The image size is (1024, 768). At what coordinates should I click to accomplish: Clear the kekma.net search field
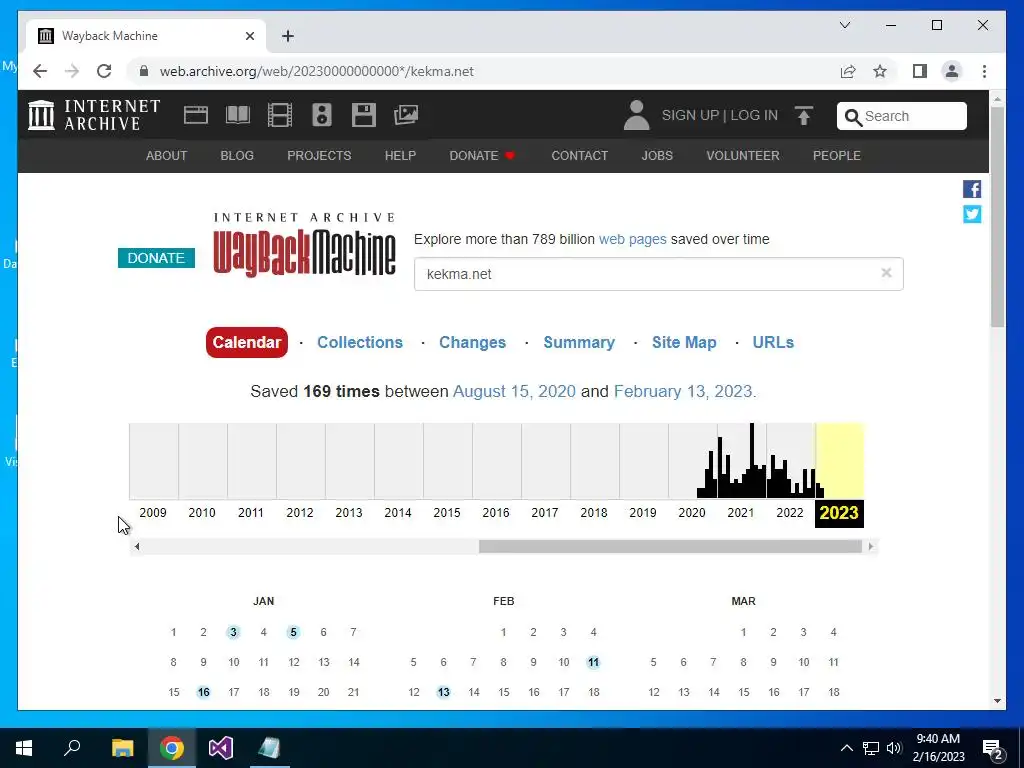886,273
